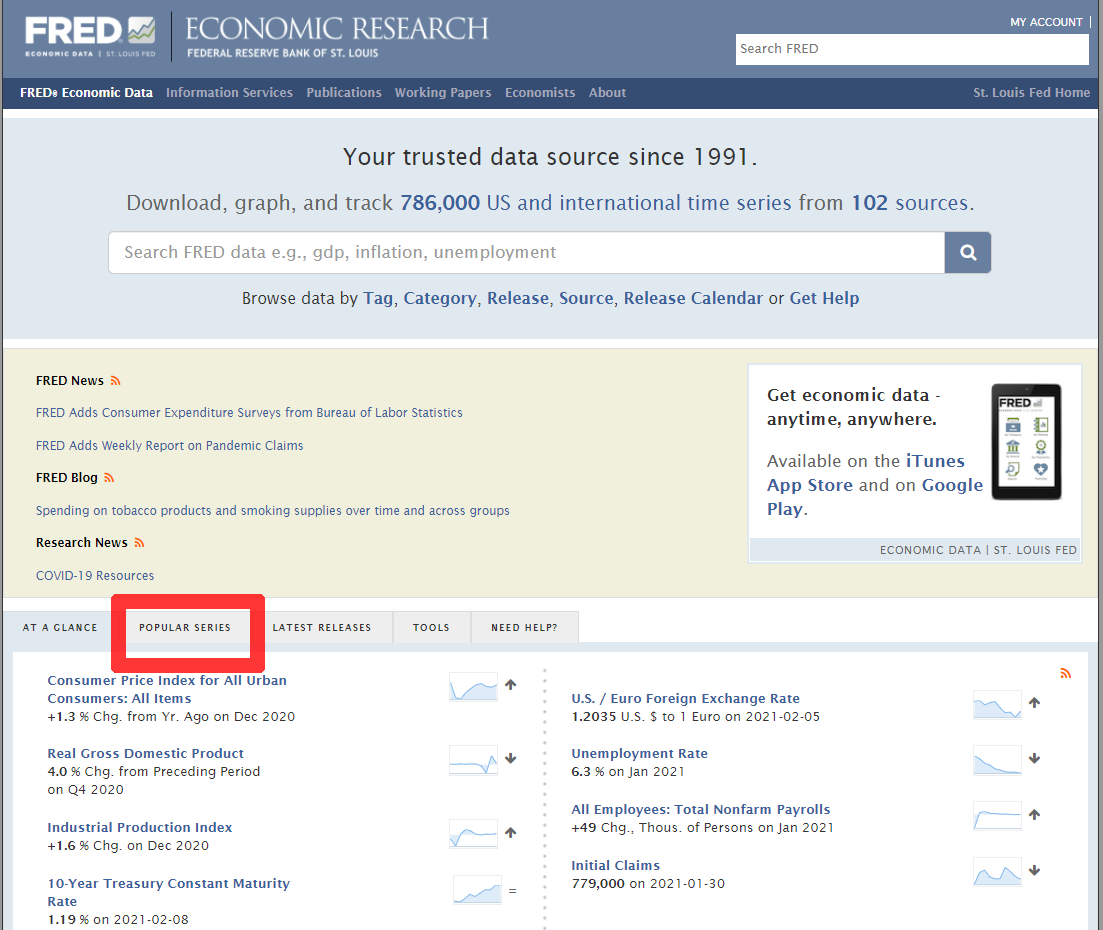
Task: Open the Unemployment Rate sparkline chart
Action: tap(997, 760)
